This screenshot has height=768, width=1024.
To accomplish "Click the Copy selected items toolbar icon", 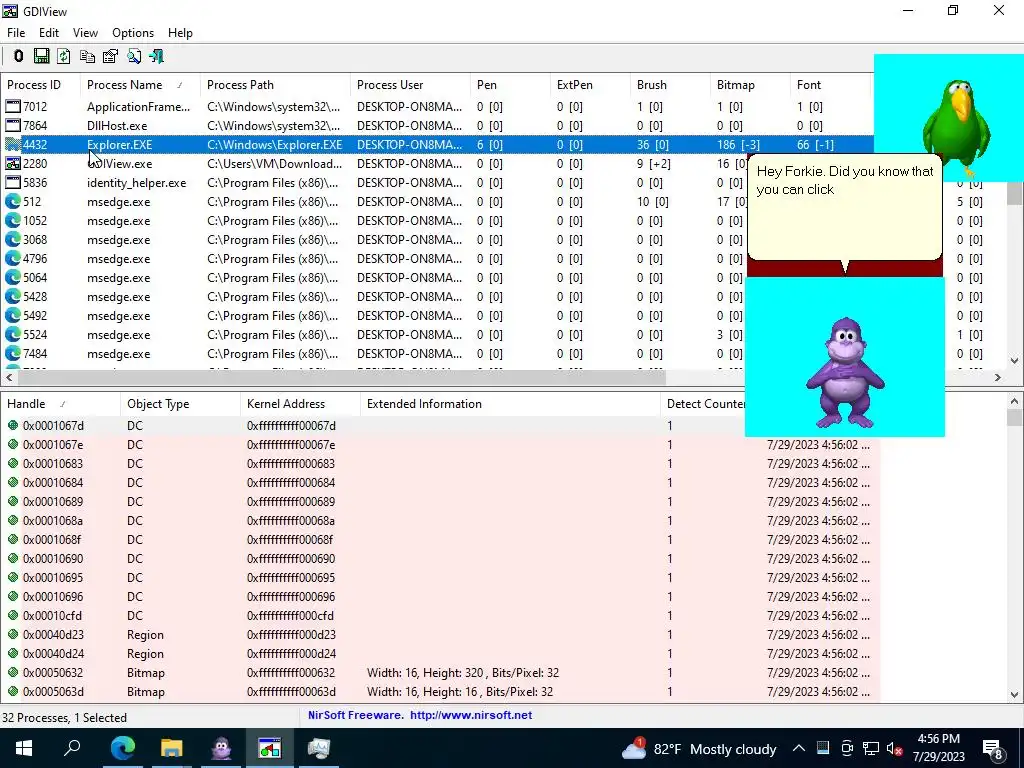I will tap(87, 56).
